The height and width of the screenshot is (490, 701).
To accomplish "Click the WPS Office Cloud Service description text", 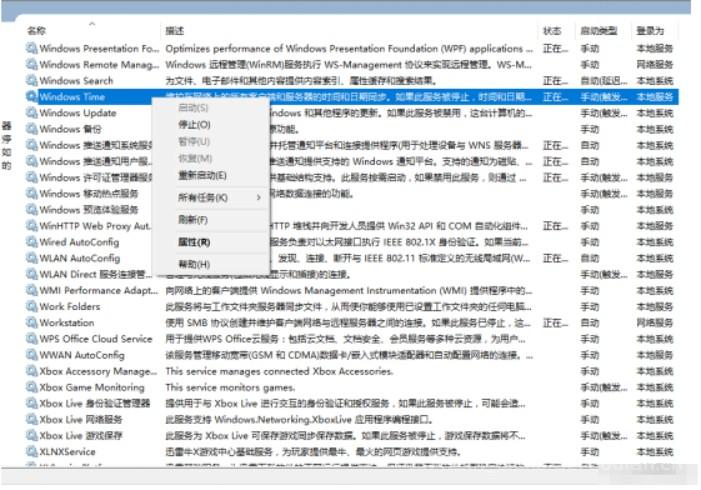I will click(x=345, y=339).
